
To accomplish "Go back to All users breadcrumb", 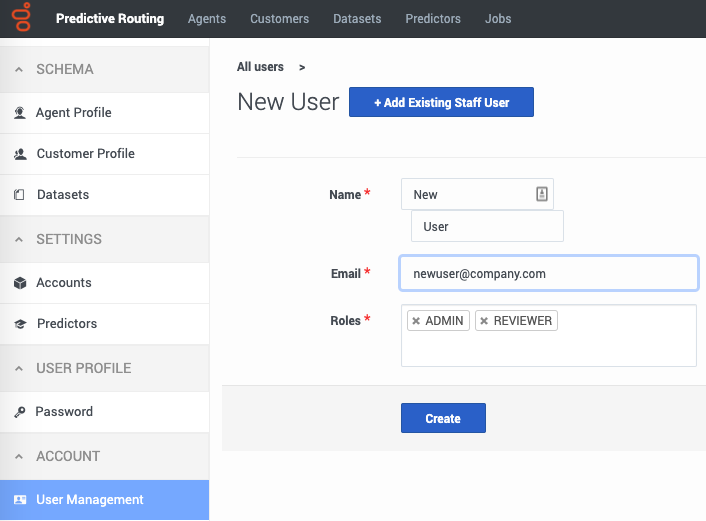I will tap(260, 67).
